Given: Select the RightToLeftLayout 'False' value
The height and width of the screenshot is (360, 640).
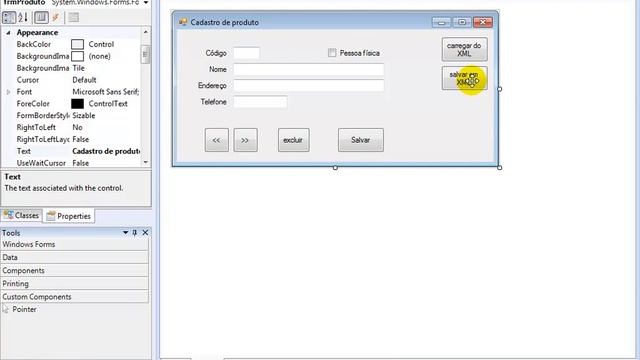Looking at the screenshot, I should pos(80,139).
